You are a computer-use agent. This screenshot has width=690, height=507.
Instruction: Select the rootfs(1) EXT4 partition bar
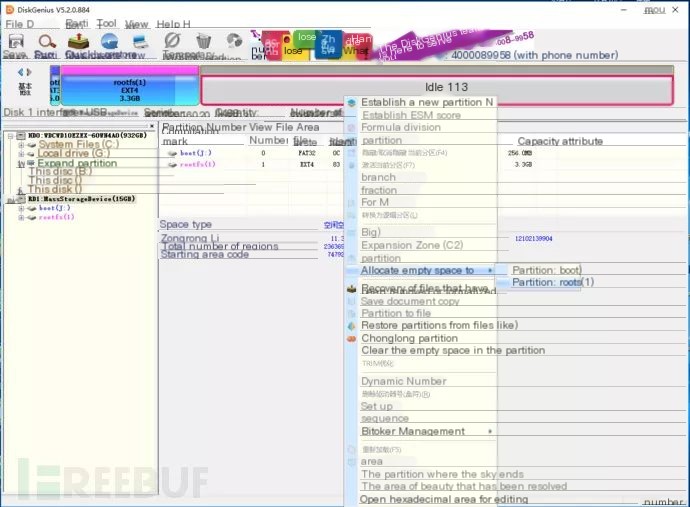[x=130, y=90]
